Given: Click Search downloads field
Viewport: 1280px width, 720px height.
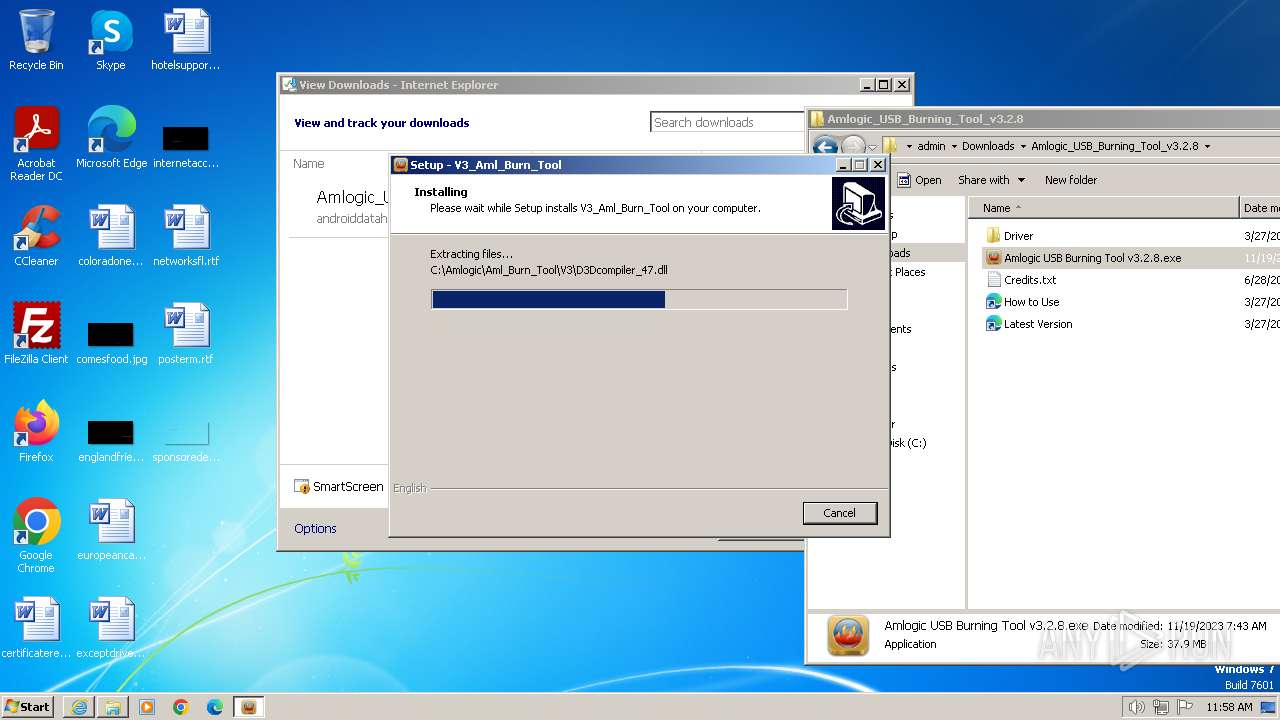Looking at the screenshot, I should [x=727, y=122].
